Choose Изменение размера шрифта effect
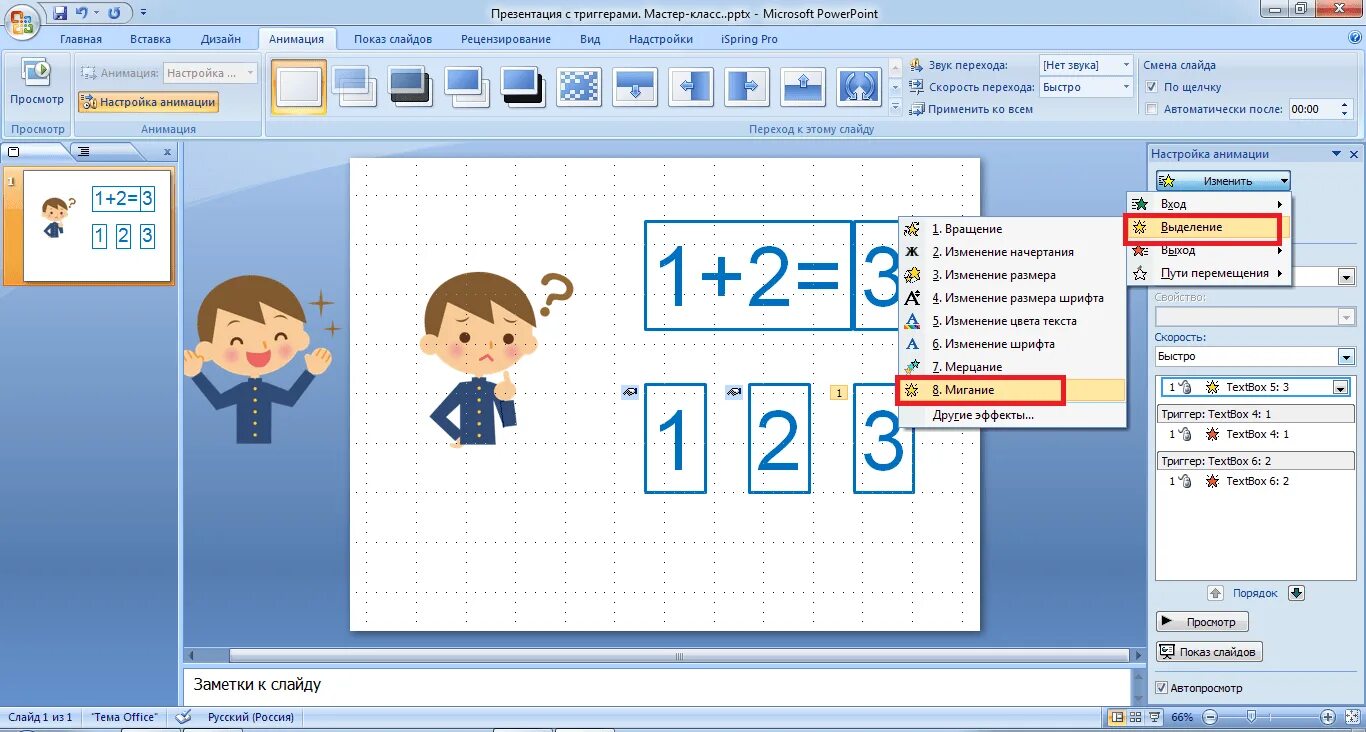This screenshot has width=1366, height=732. pyautogui.click(x=1012, y=298)
